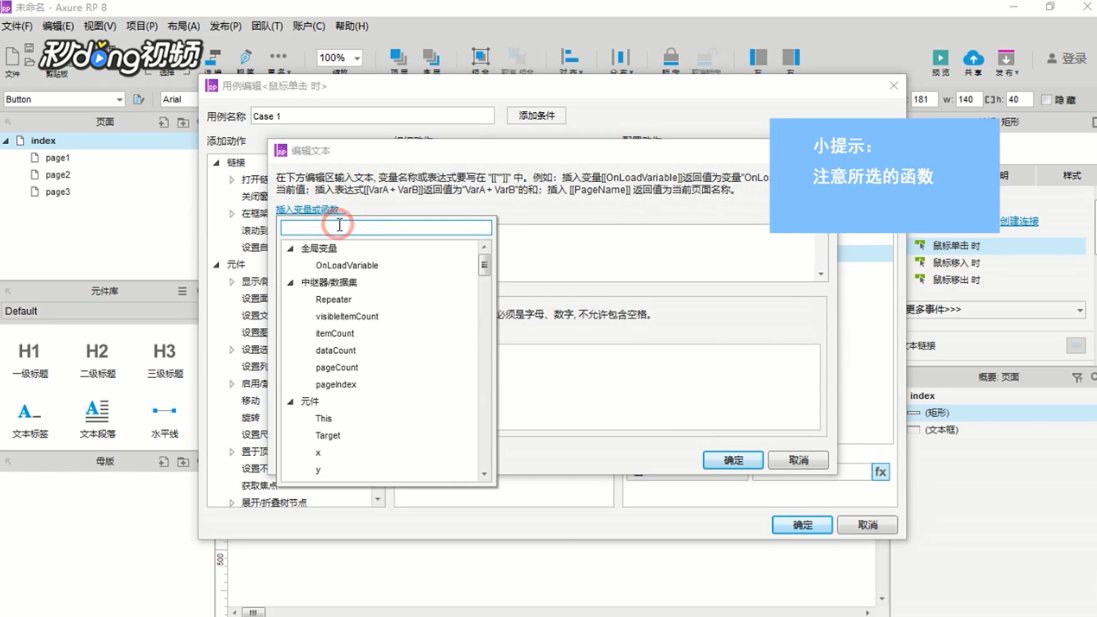This screenshot has width=1097, height=617.
Task: Open the widget library menu icon
Action: 182,291
